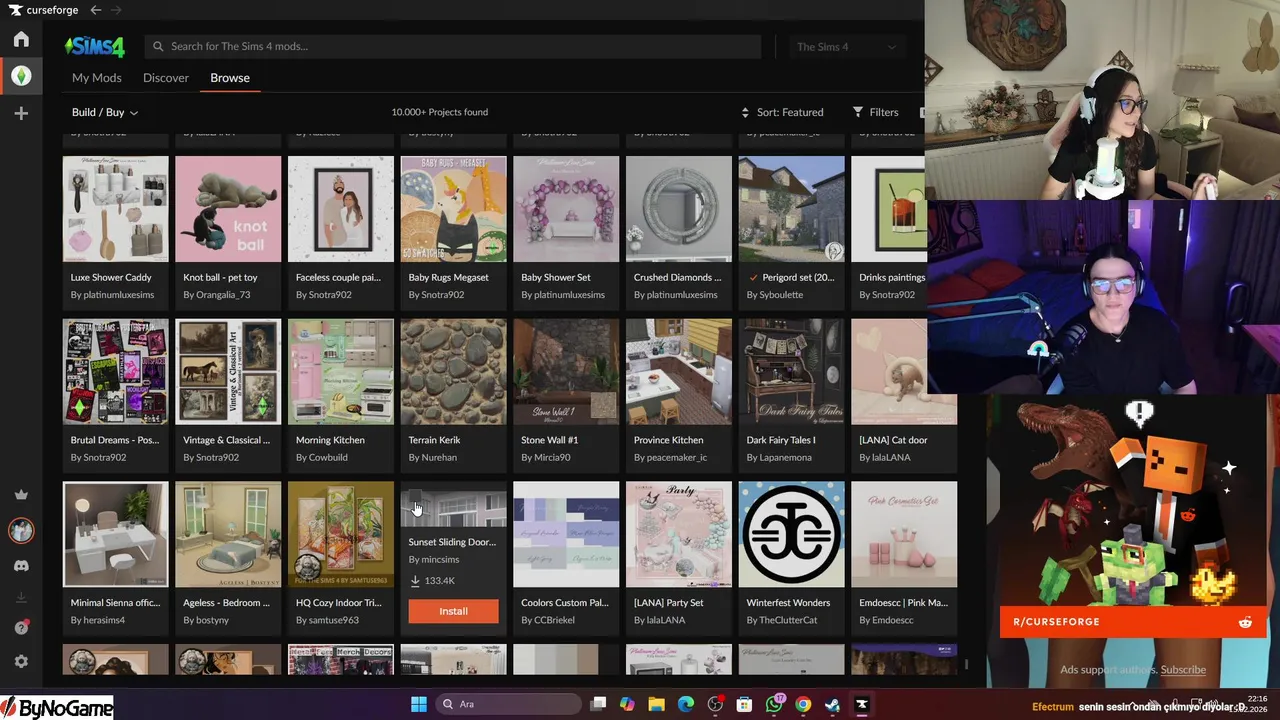1280x720 pixels.
Task: Open Coolors Custom Palette thumbnail
Action: coord(566,534)
